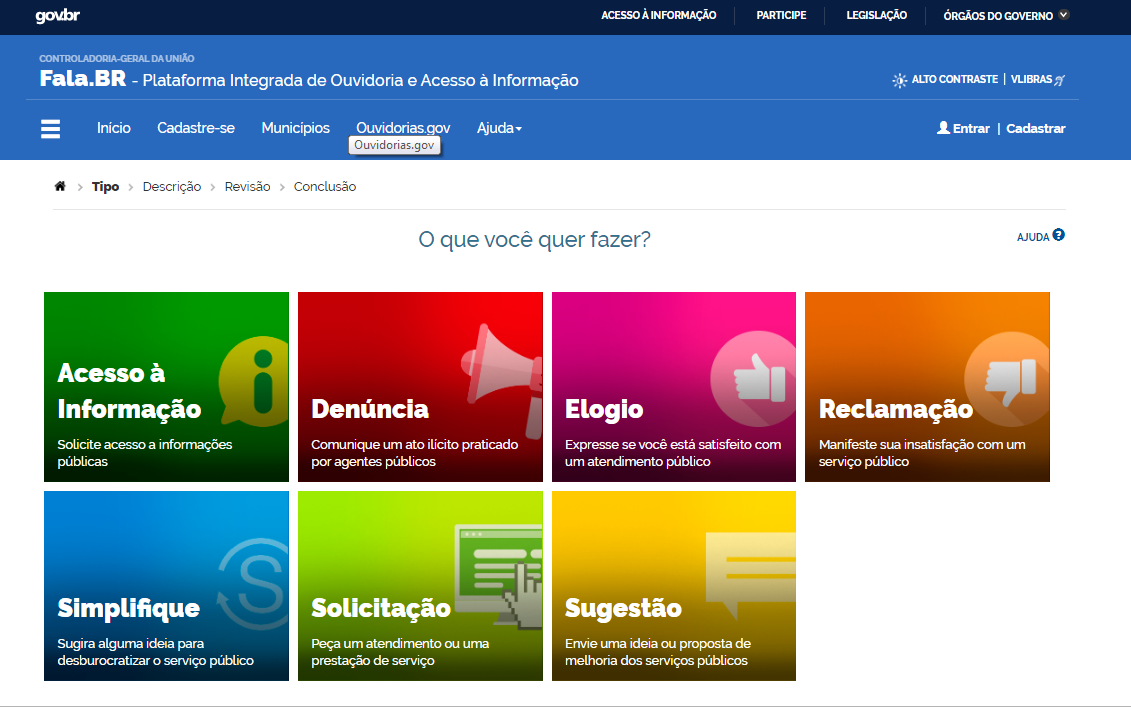The image size is (1131, 709).
Task: Click the user silhouette icon beside Entrar
Action: tap(943, 128)
